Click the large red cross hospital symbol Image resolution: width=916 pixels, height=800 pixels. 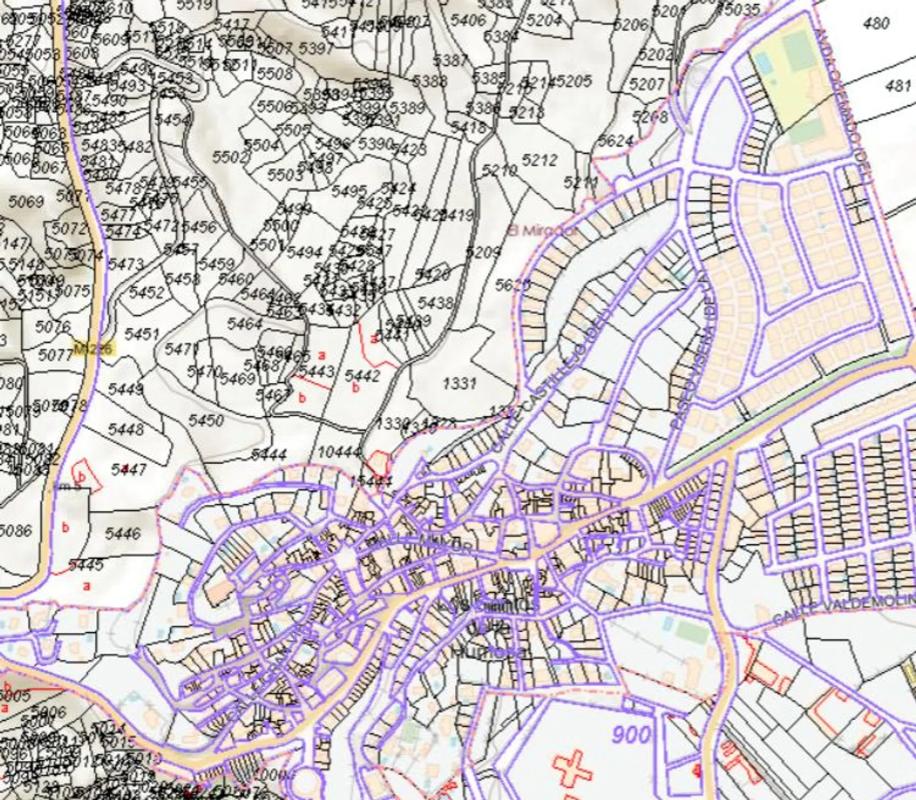pos(572,770)
